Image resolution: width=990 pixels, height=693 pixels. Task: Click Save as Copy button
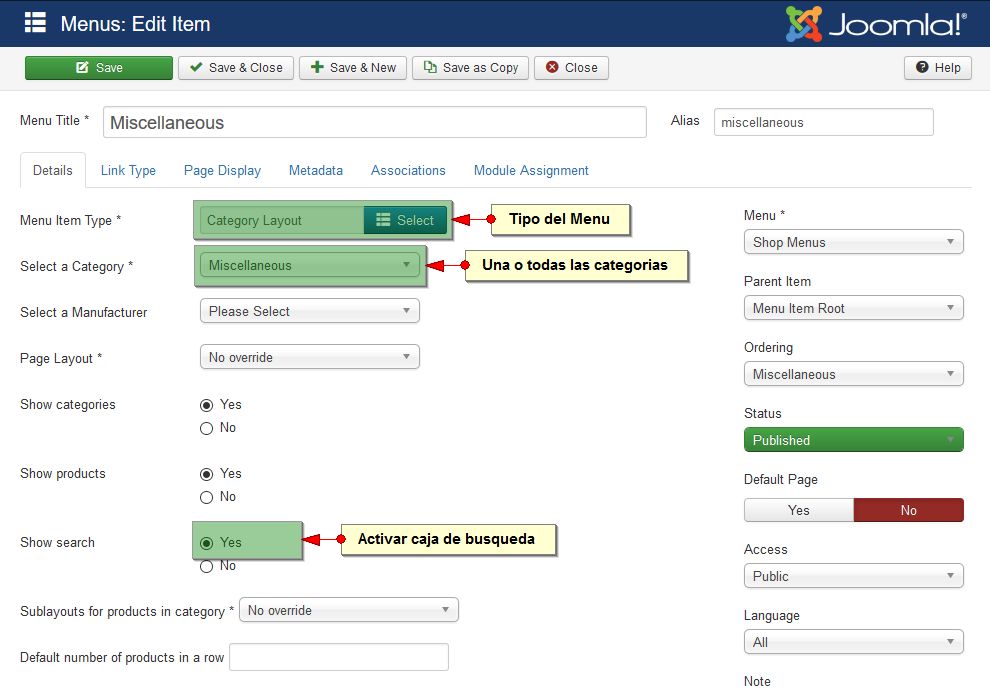tap(470, 68)
